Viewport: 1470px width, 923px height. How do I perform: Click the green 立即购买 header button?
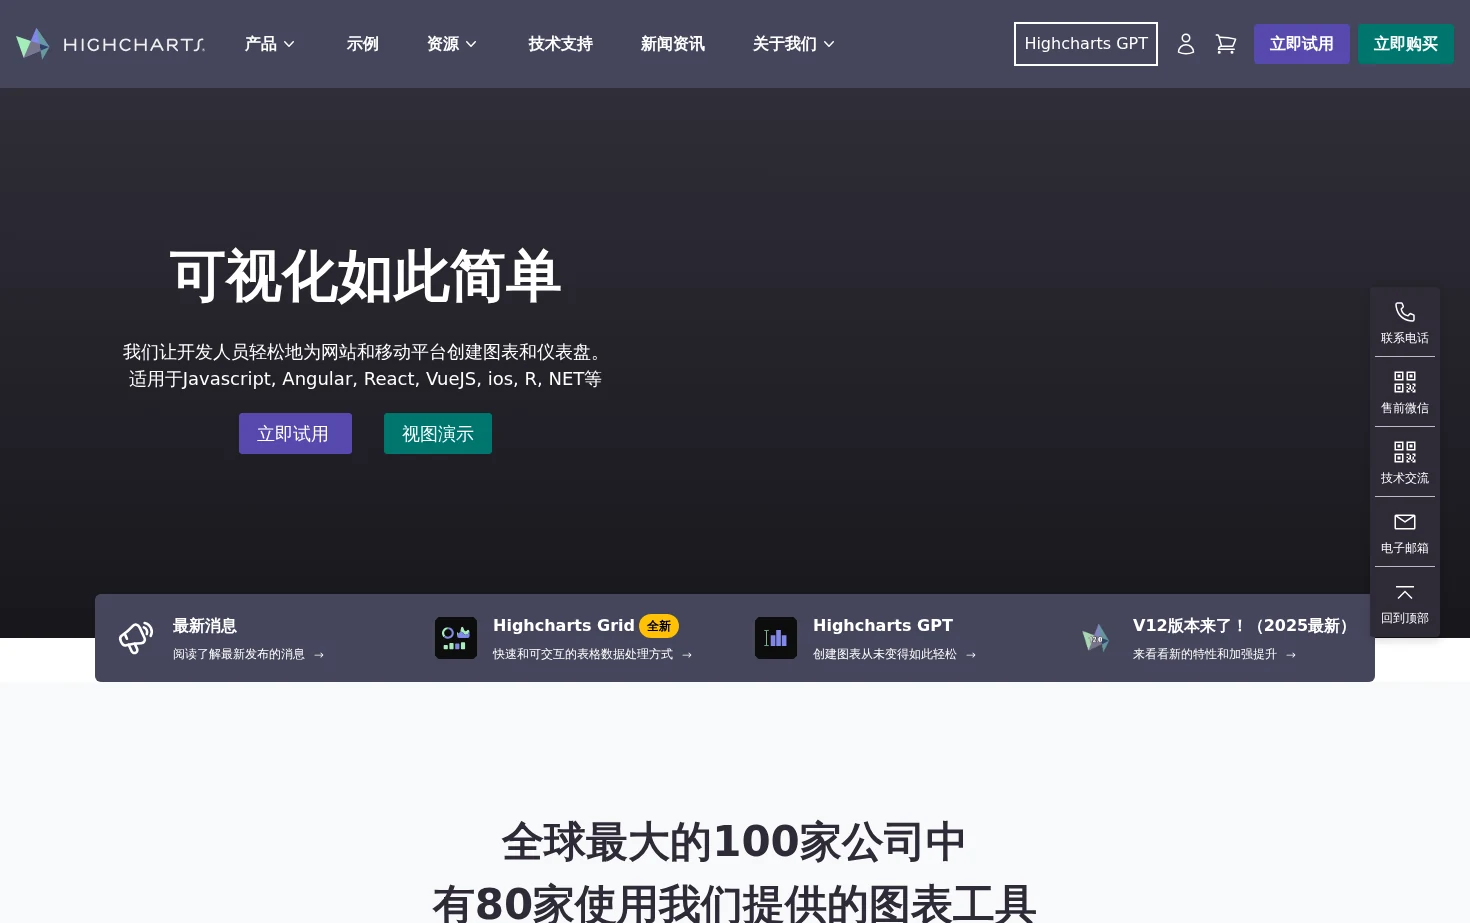(x=1406, y=44)
